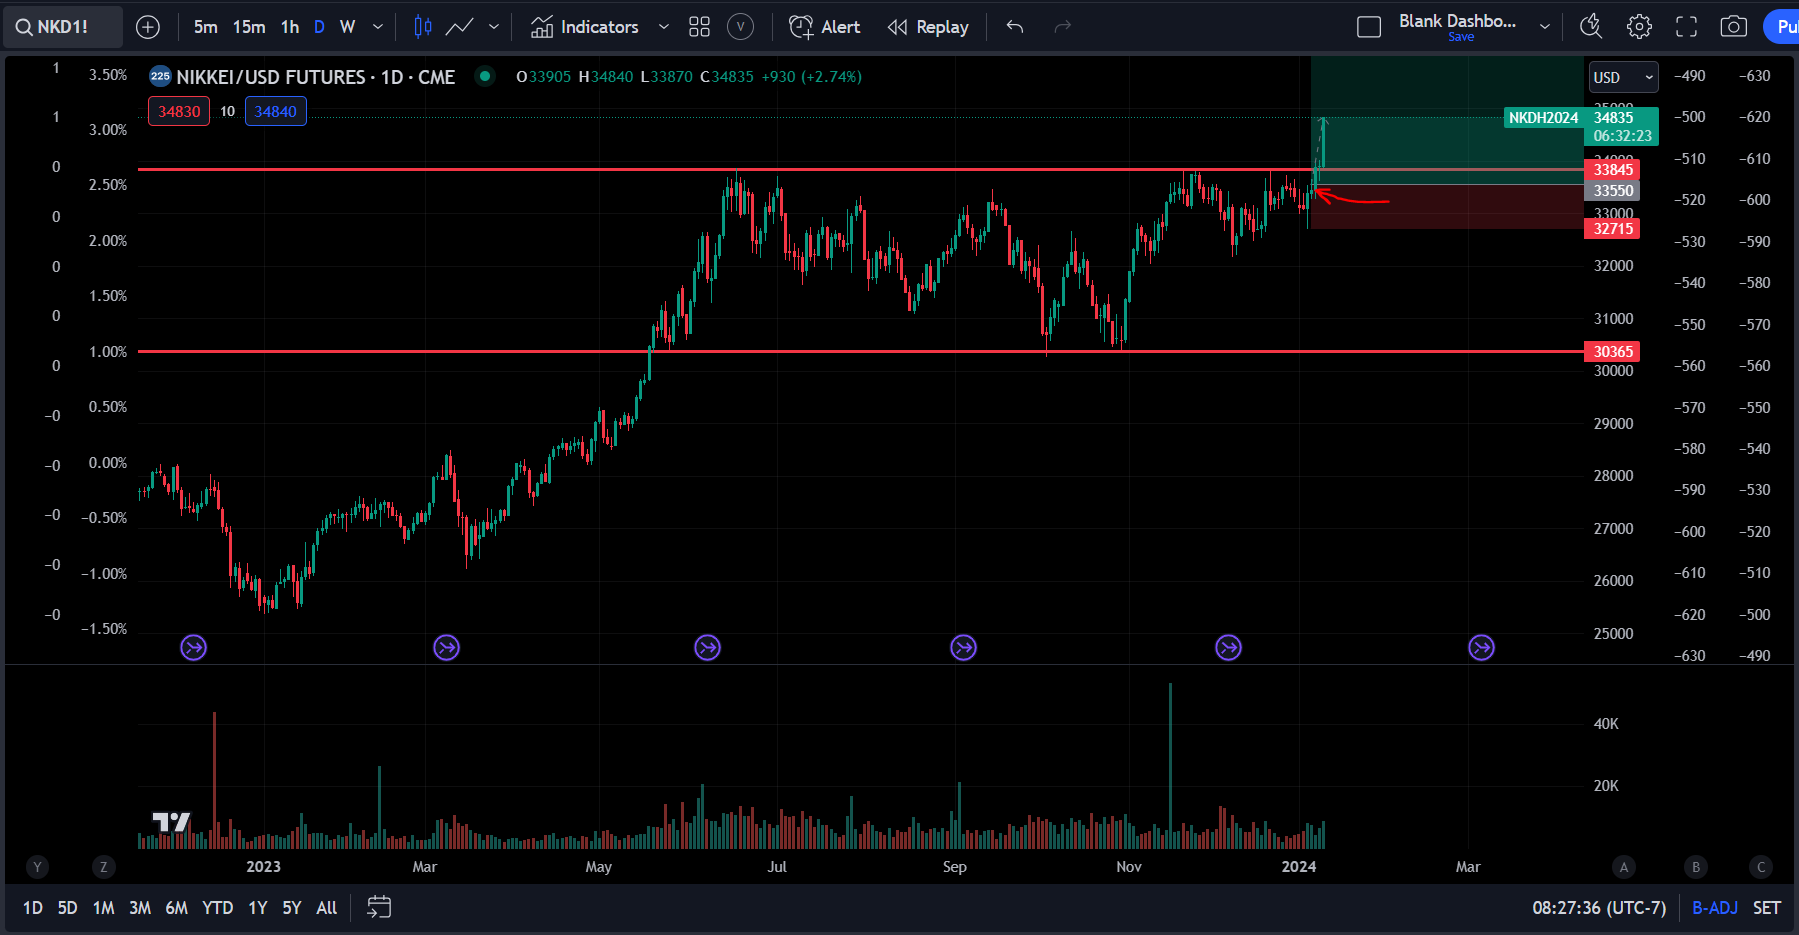Open the candlestick chart style selector
The image size is (1799, 935).
coord(423,27)
